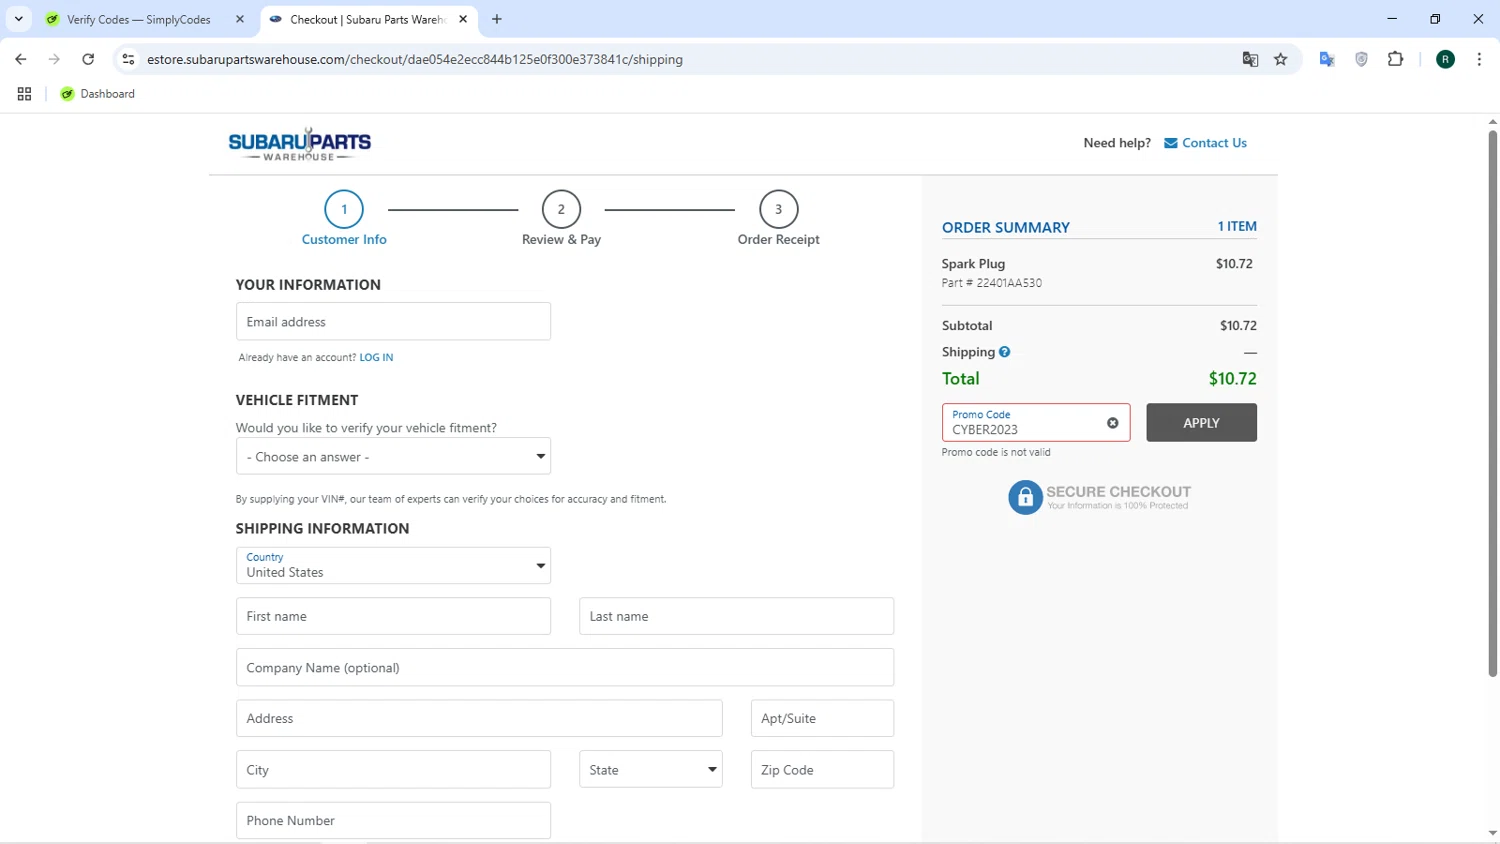Click the Subaru Parts Warehouse logo
1500x844 pixels.
(x=299, y=144)
